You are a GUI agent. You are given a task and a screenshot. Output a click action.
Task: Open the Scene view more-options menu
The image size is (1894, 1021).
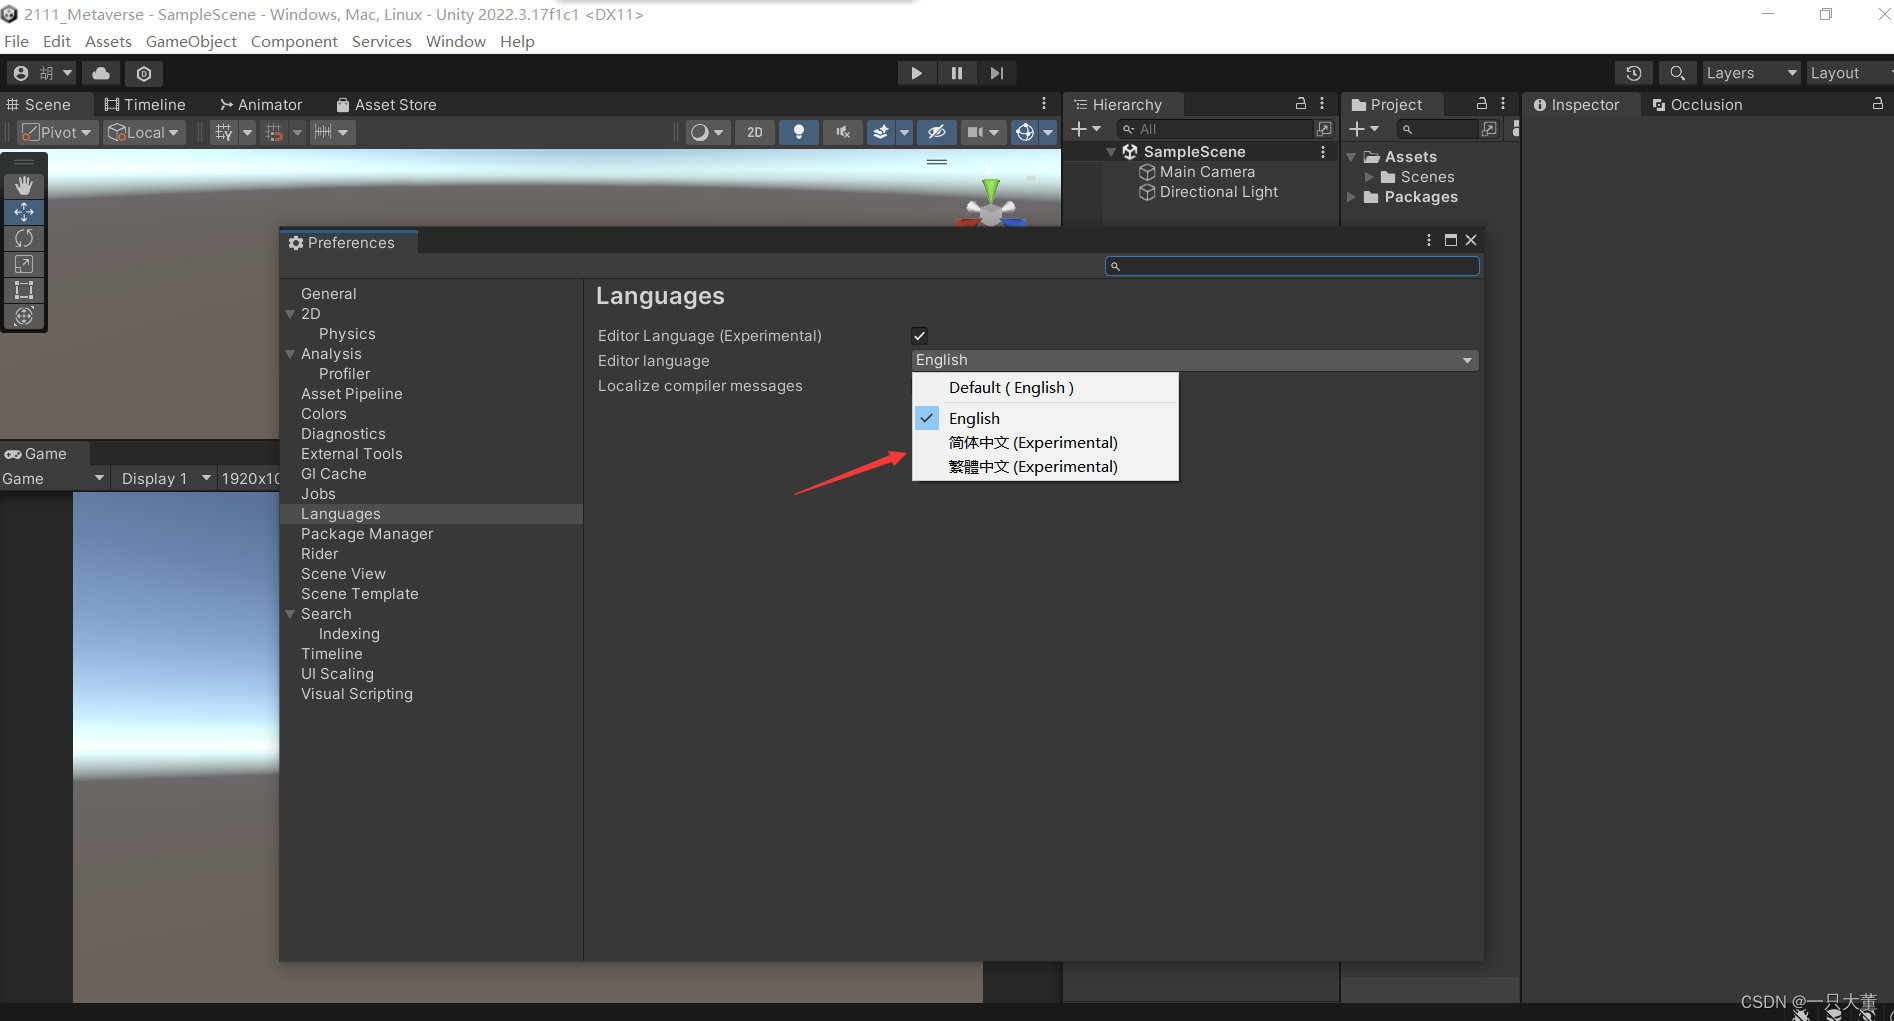click(1044, 104)
